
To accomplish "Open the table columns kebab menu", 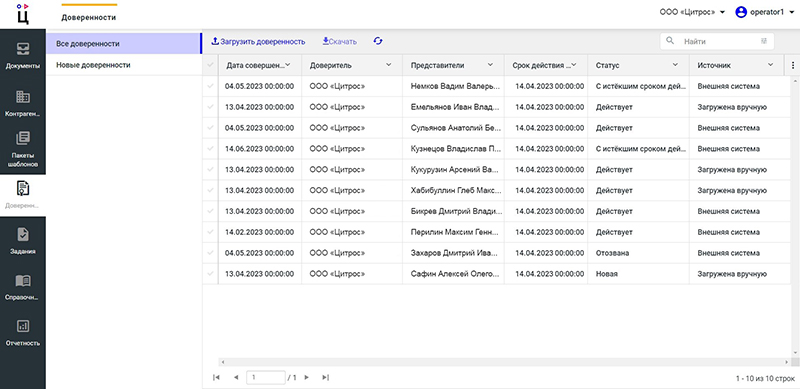I will (x=792, y=65).
